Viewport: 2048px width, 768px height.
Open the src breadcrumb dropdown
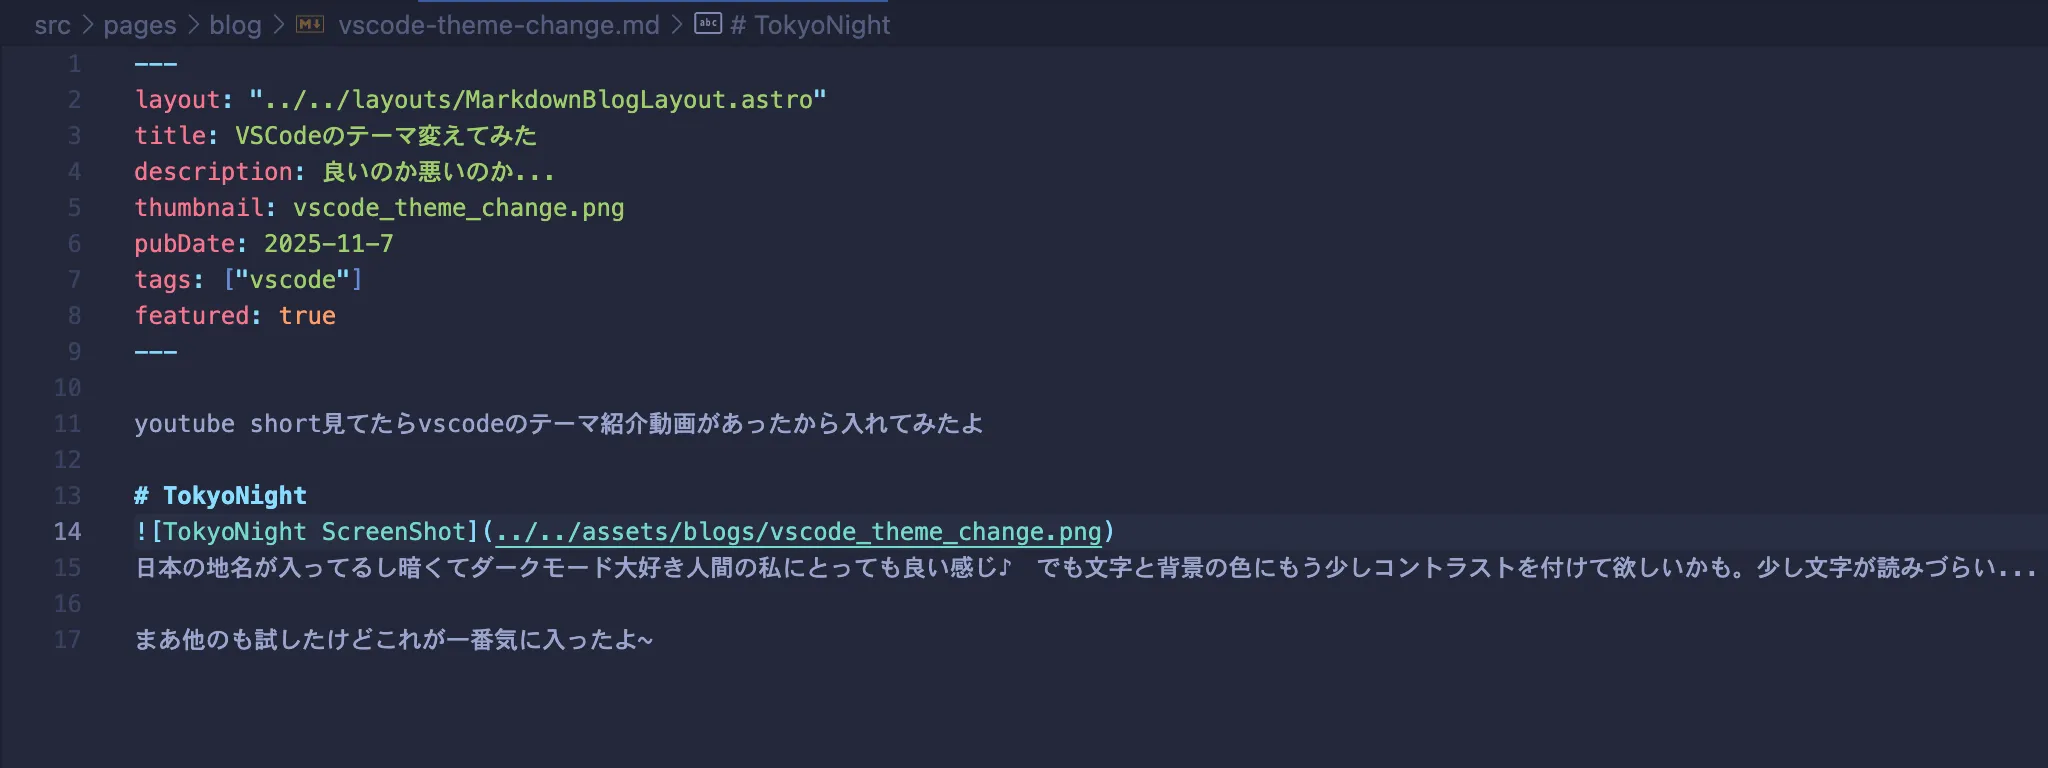click(54, 25)
